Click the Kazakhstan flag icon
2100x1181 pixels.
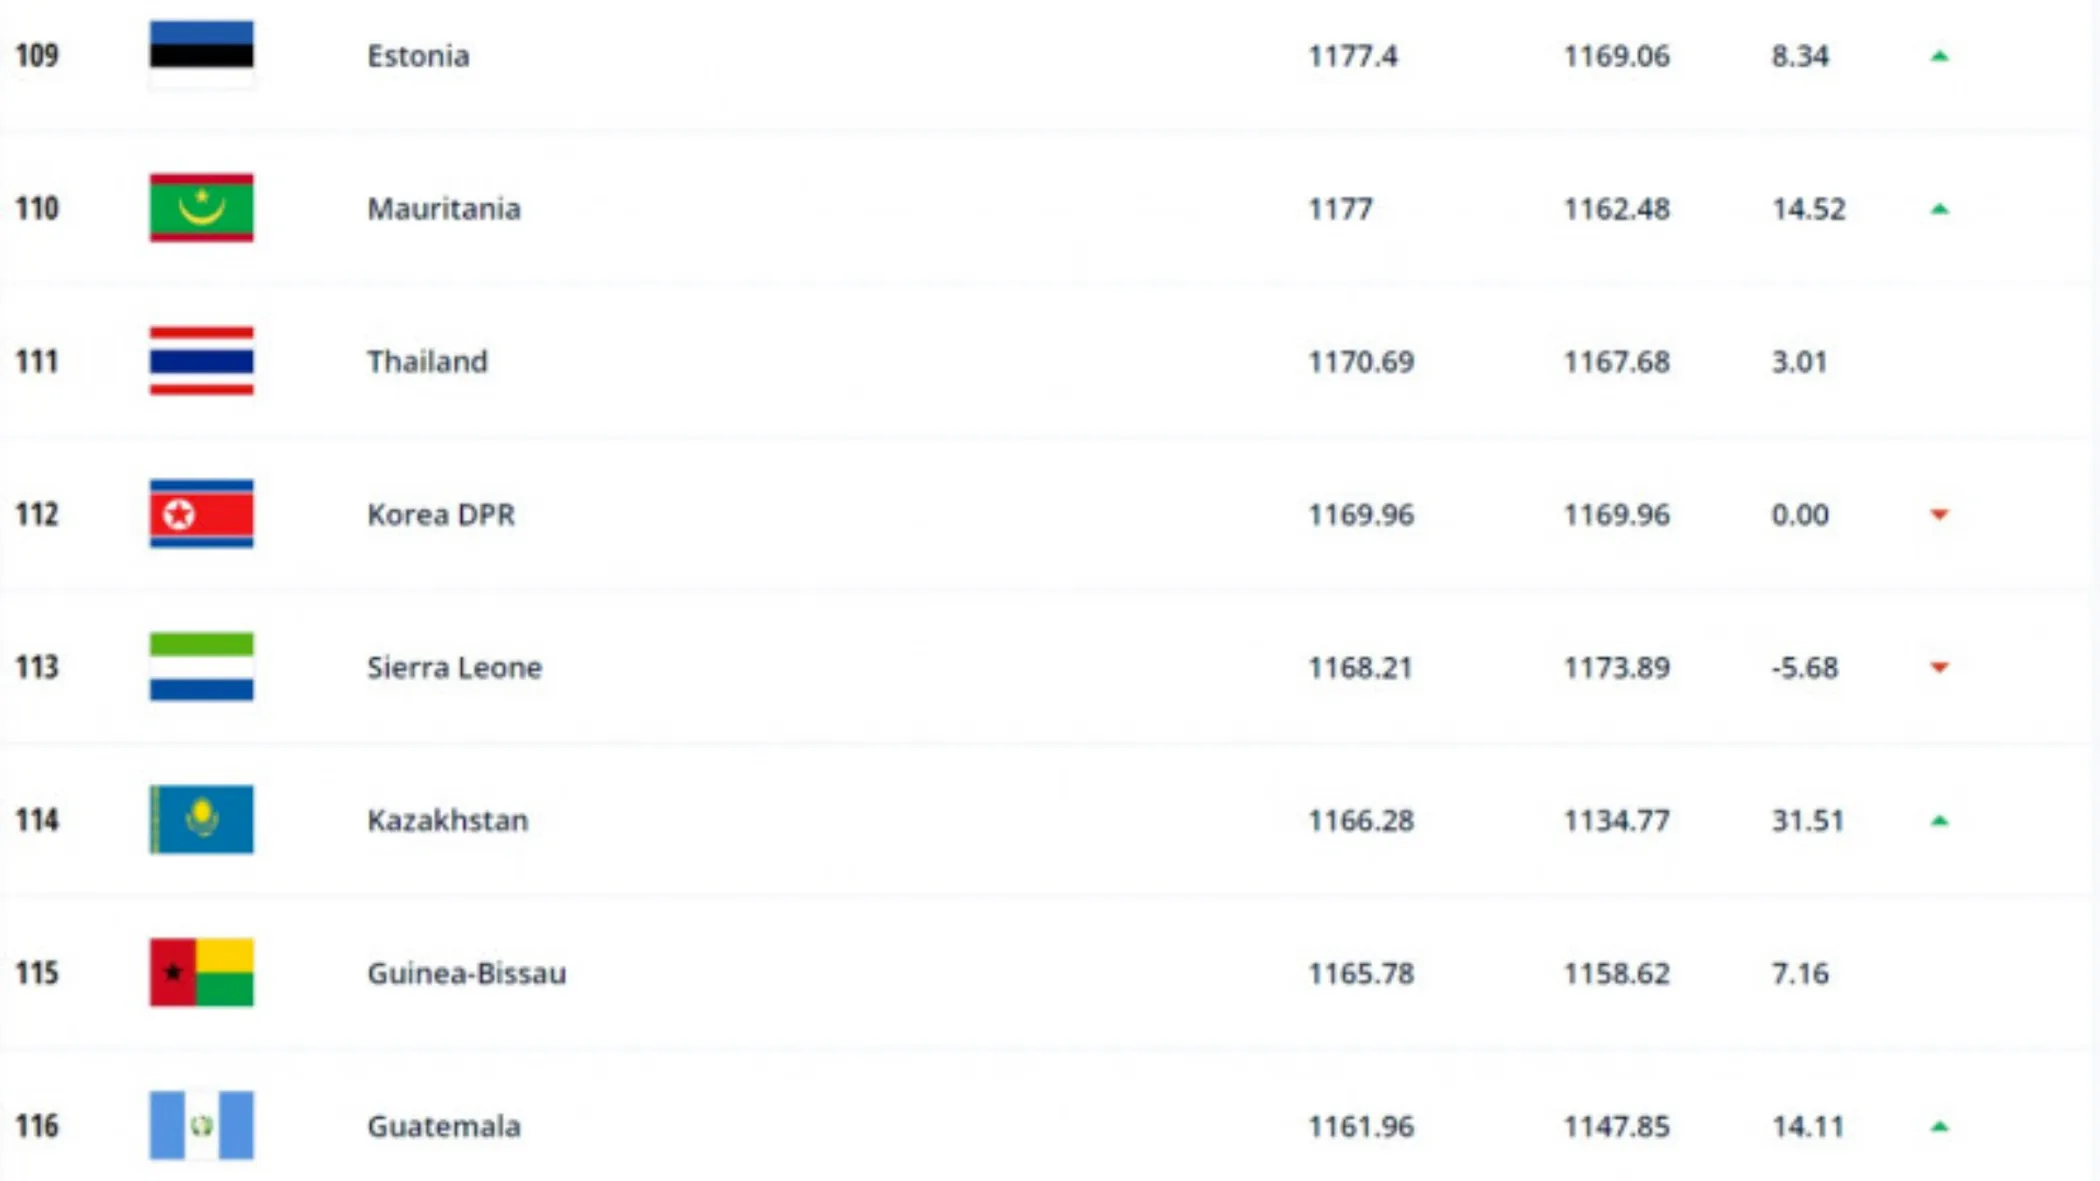(201, 820)
